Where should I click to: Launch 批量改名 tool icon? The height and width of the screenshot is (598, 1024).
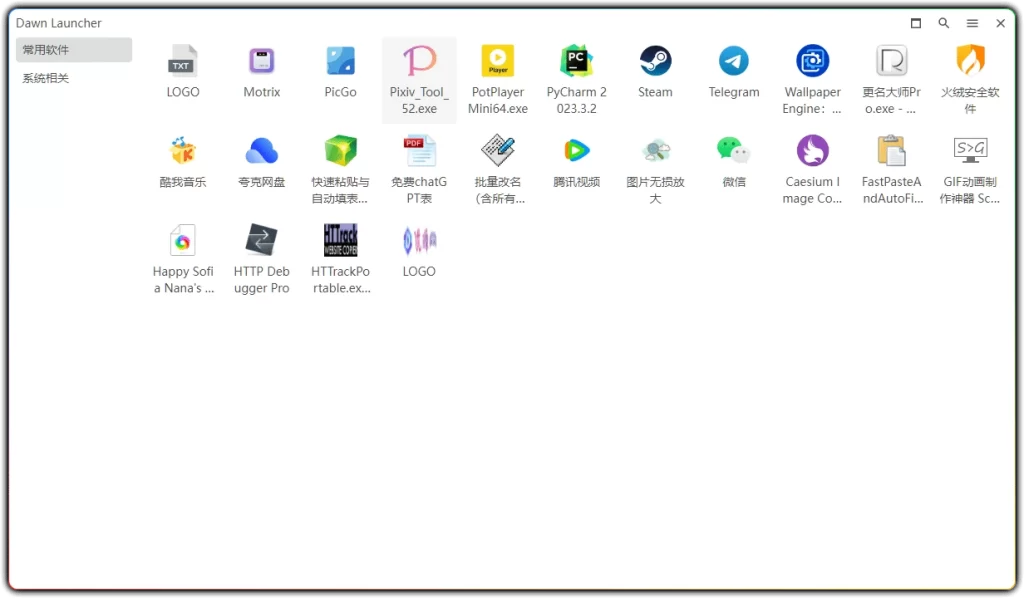coord(498,151)
